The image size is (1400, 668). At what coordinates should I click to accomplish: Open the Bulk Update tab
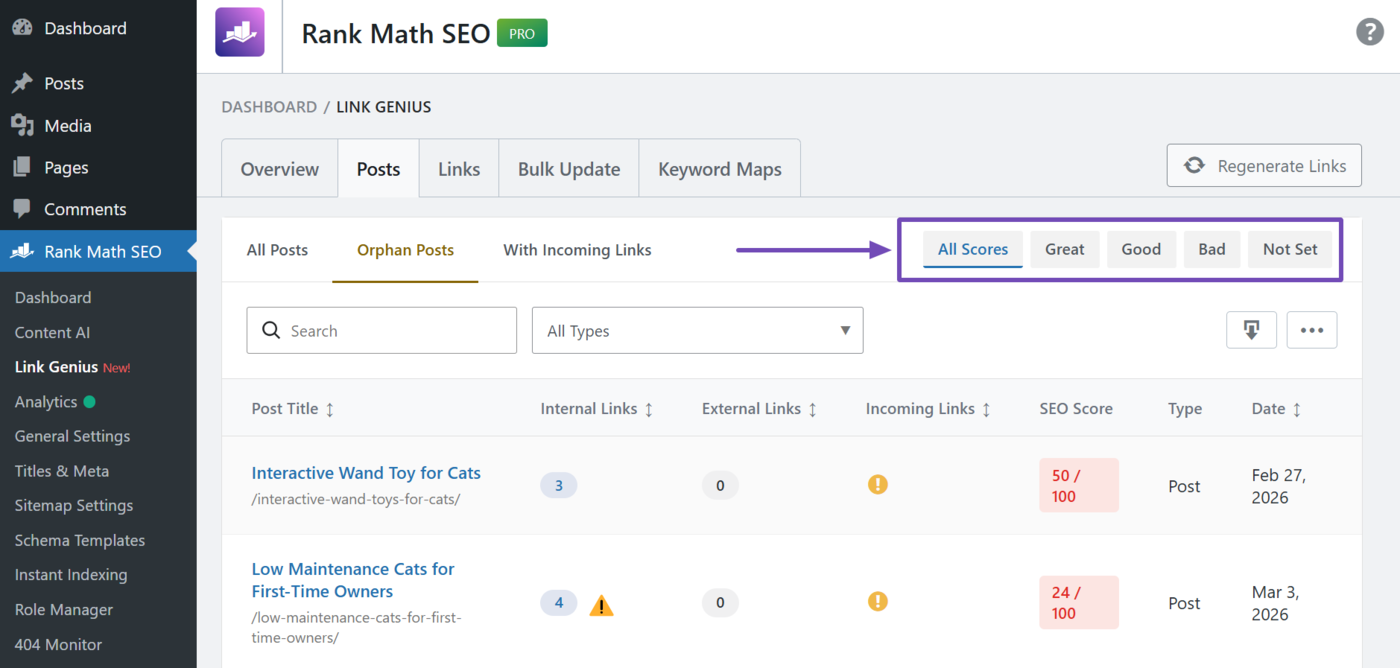coord(569,169)
